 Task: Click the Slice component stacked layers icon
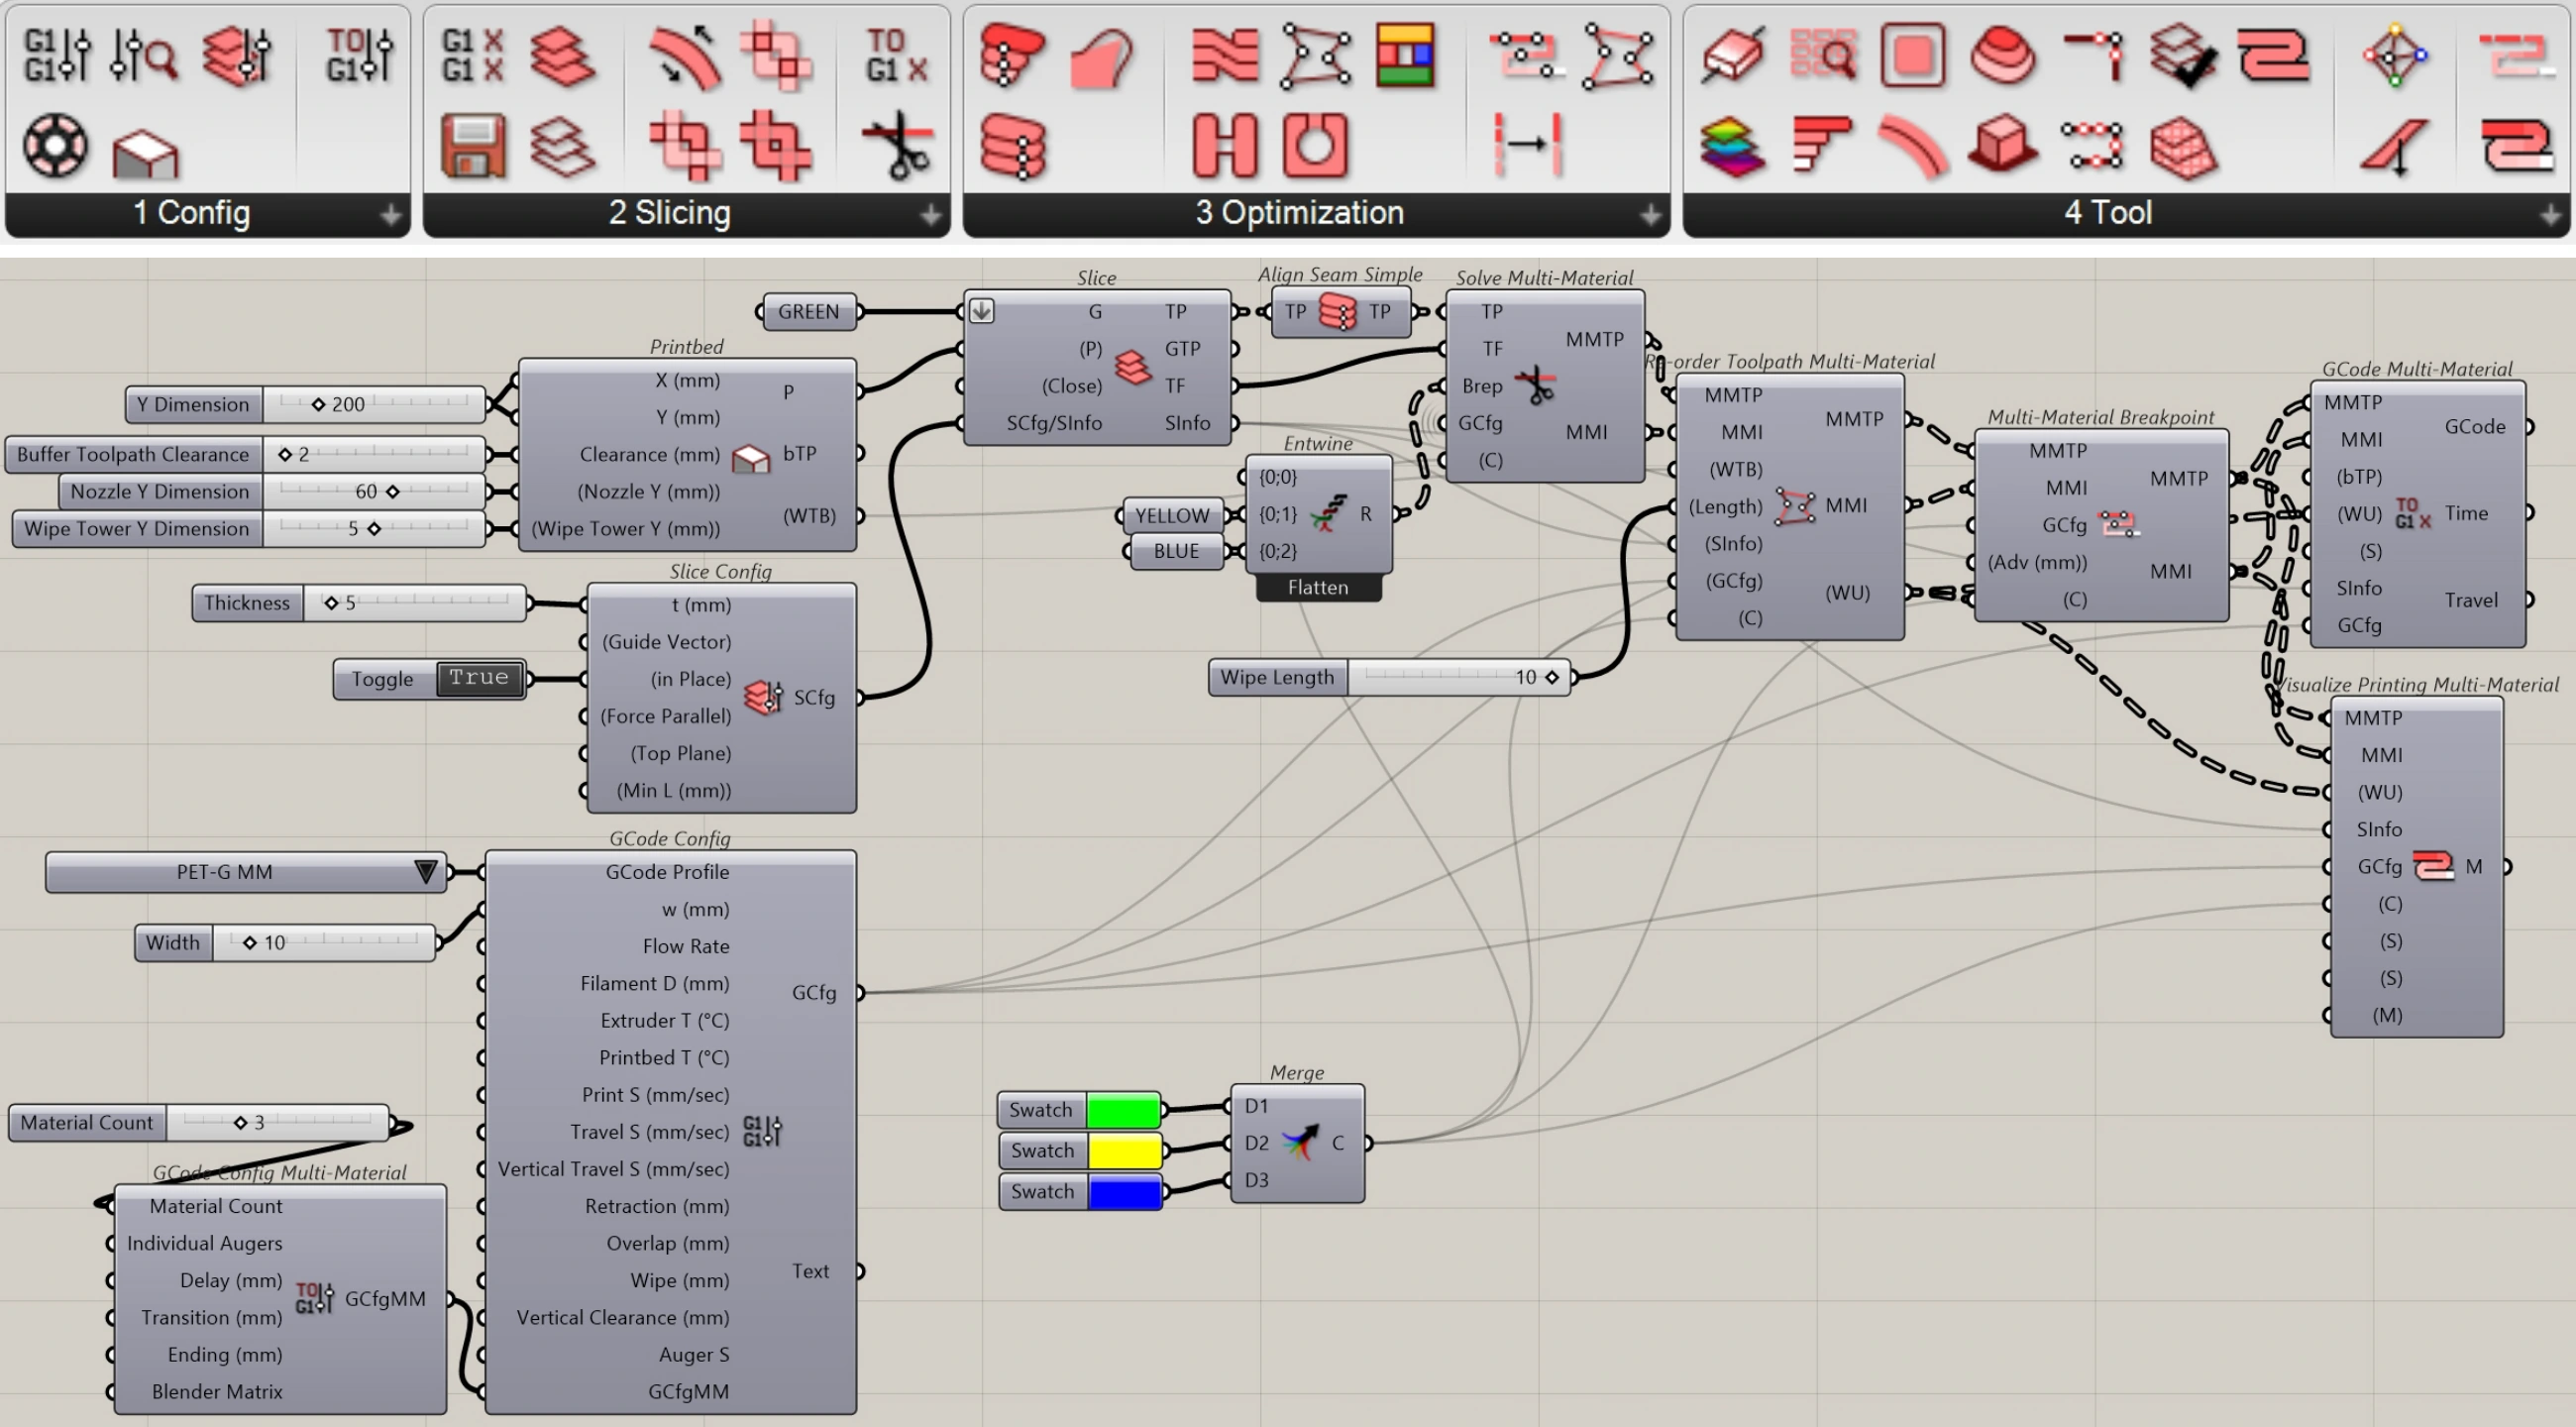coord(1133,367)
